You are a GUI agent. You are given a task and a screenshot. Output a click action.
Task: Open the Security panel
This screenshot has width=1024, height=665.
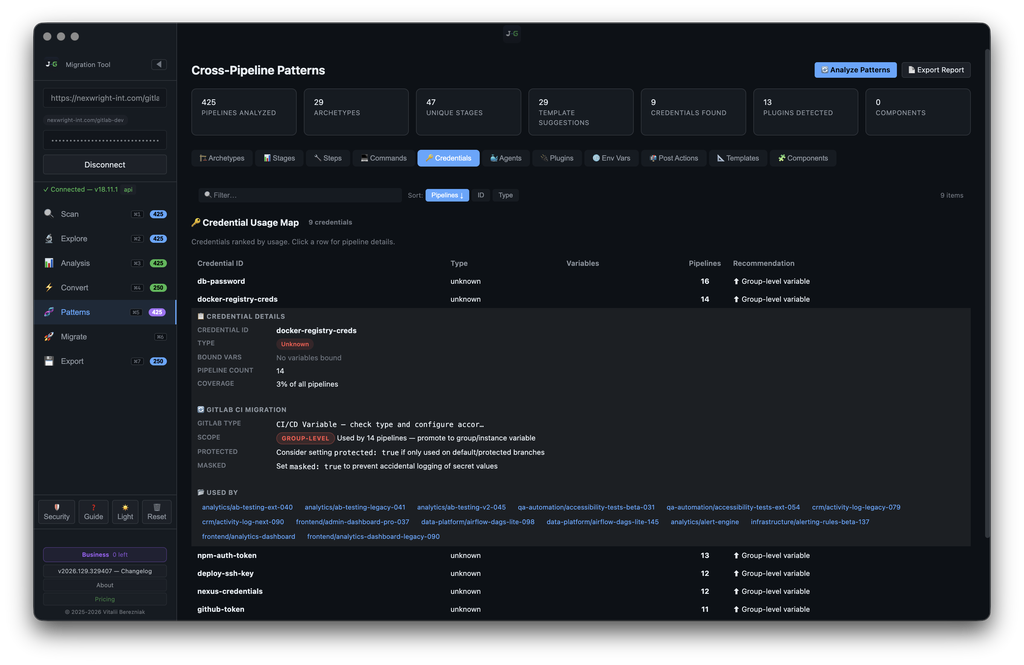pos(57,511)
